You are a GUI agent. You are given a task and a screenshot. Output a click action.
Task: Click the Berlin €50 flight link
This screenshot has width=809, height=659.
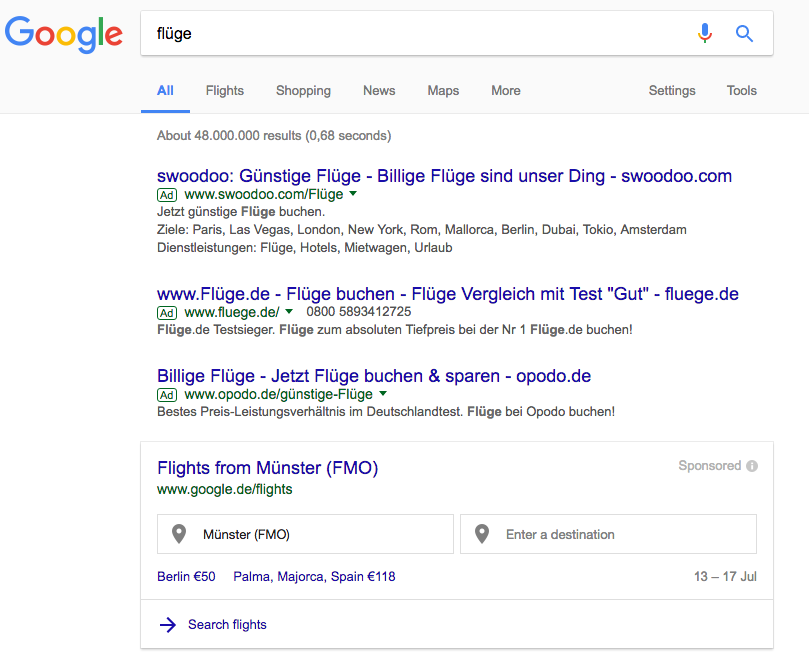pos(186,576)
